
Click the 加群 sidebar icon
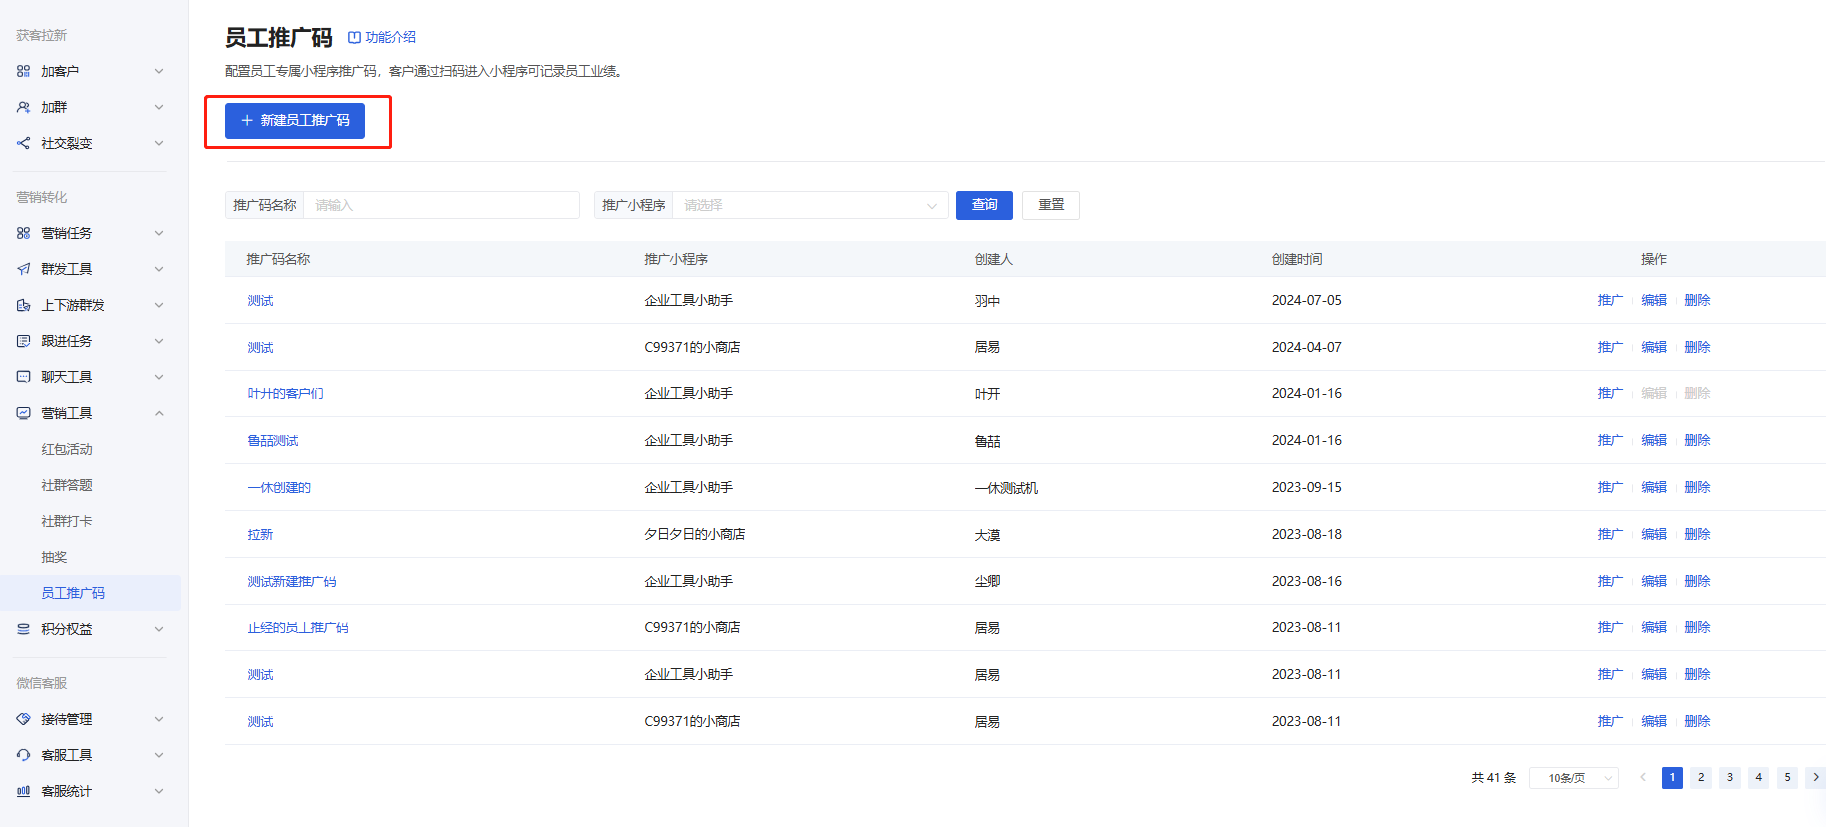(x=23, y=107)
